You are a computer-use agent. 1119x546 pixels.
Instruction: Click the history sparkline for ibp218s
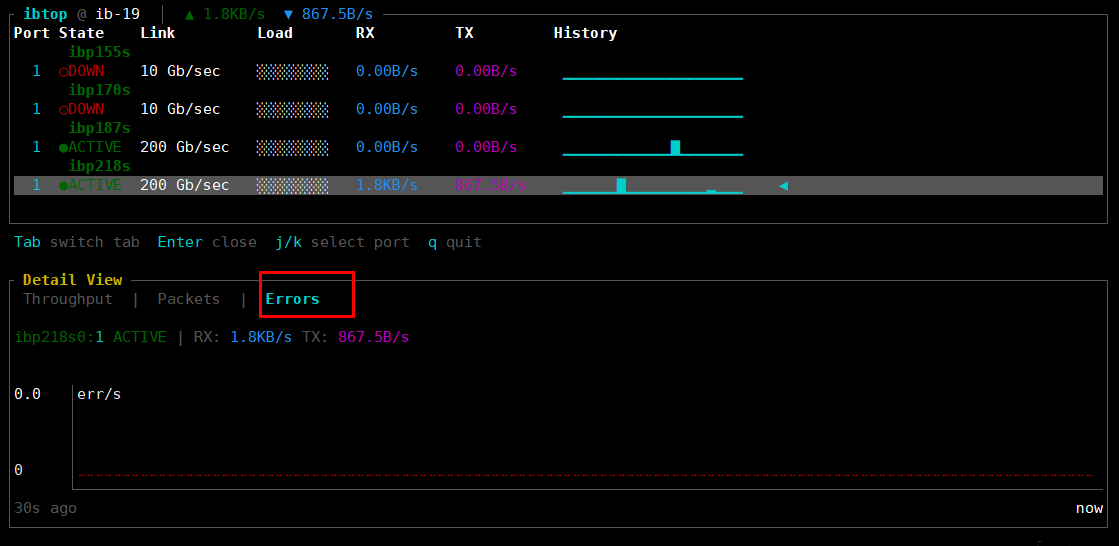653,186
